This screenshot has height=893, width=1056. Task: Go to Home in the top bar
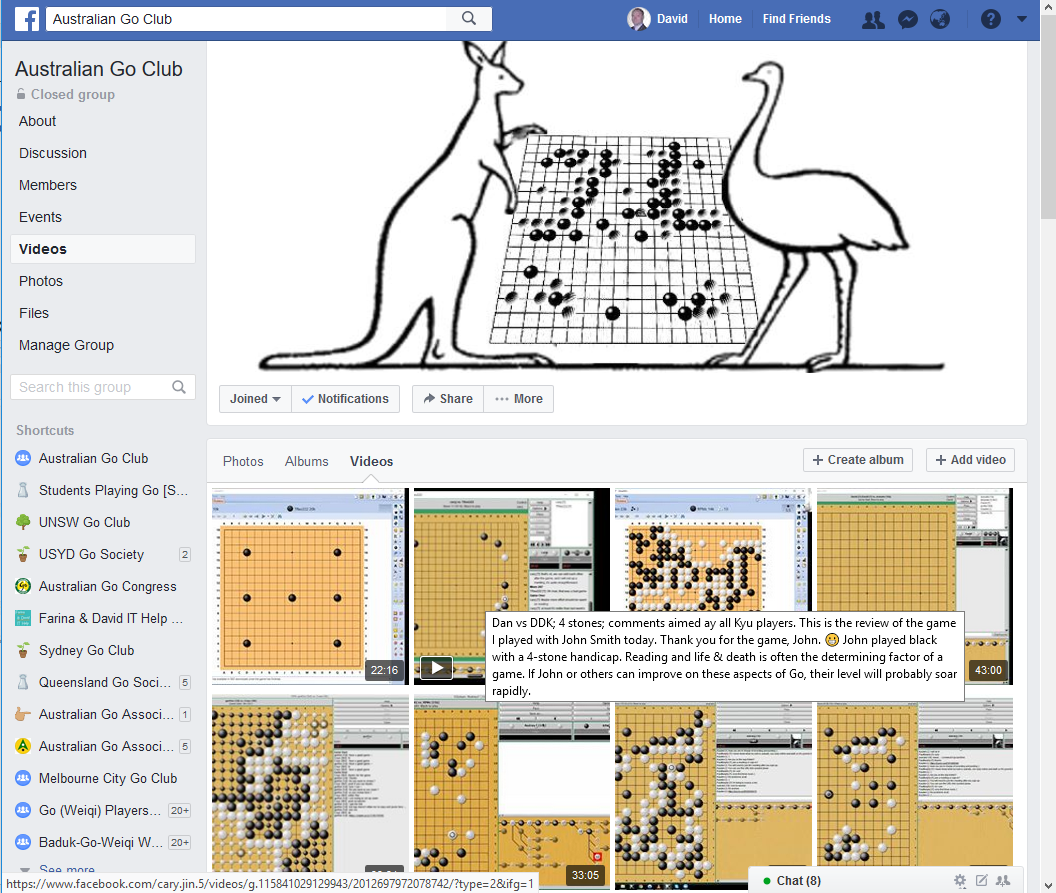point(725,19)
